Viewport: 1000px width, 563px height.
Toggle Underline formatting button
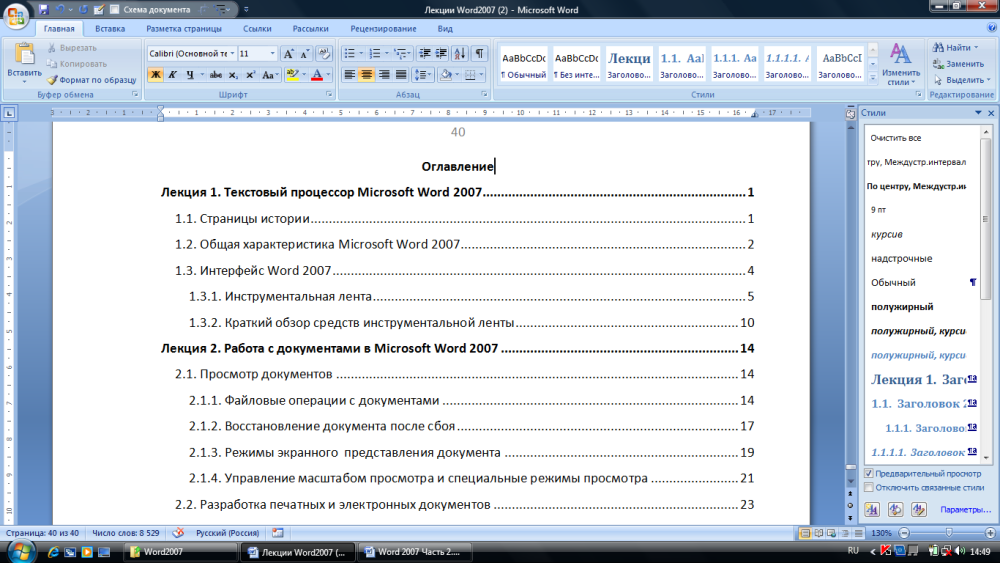point(189,75)
